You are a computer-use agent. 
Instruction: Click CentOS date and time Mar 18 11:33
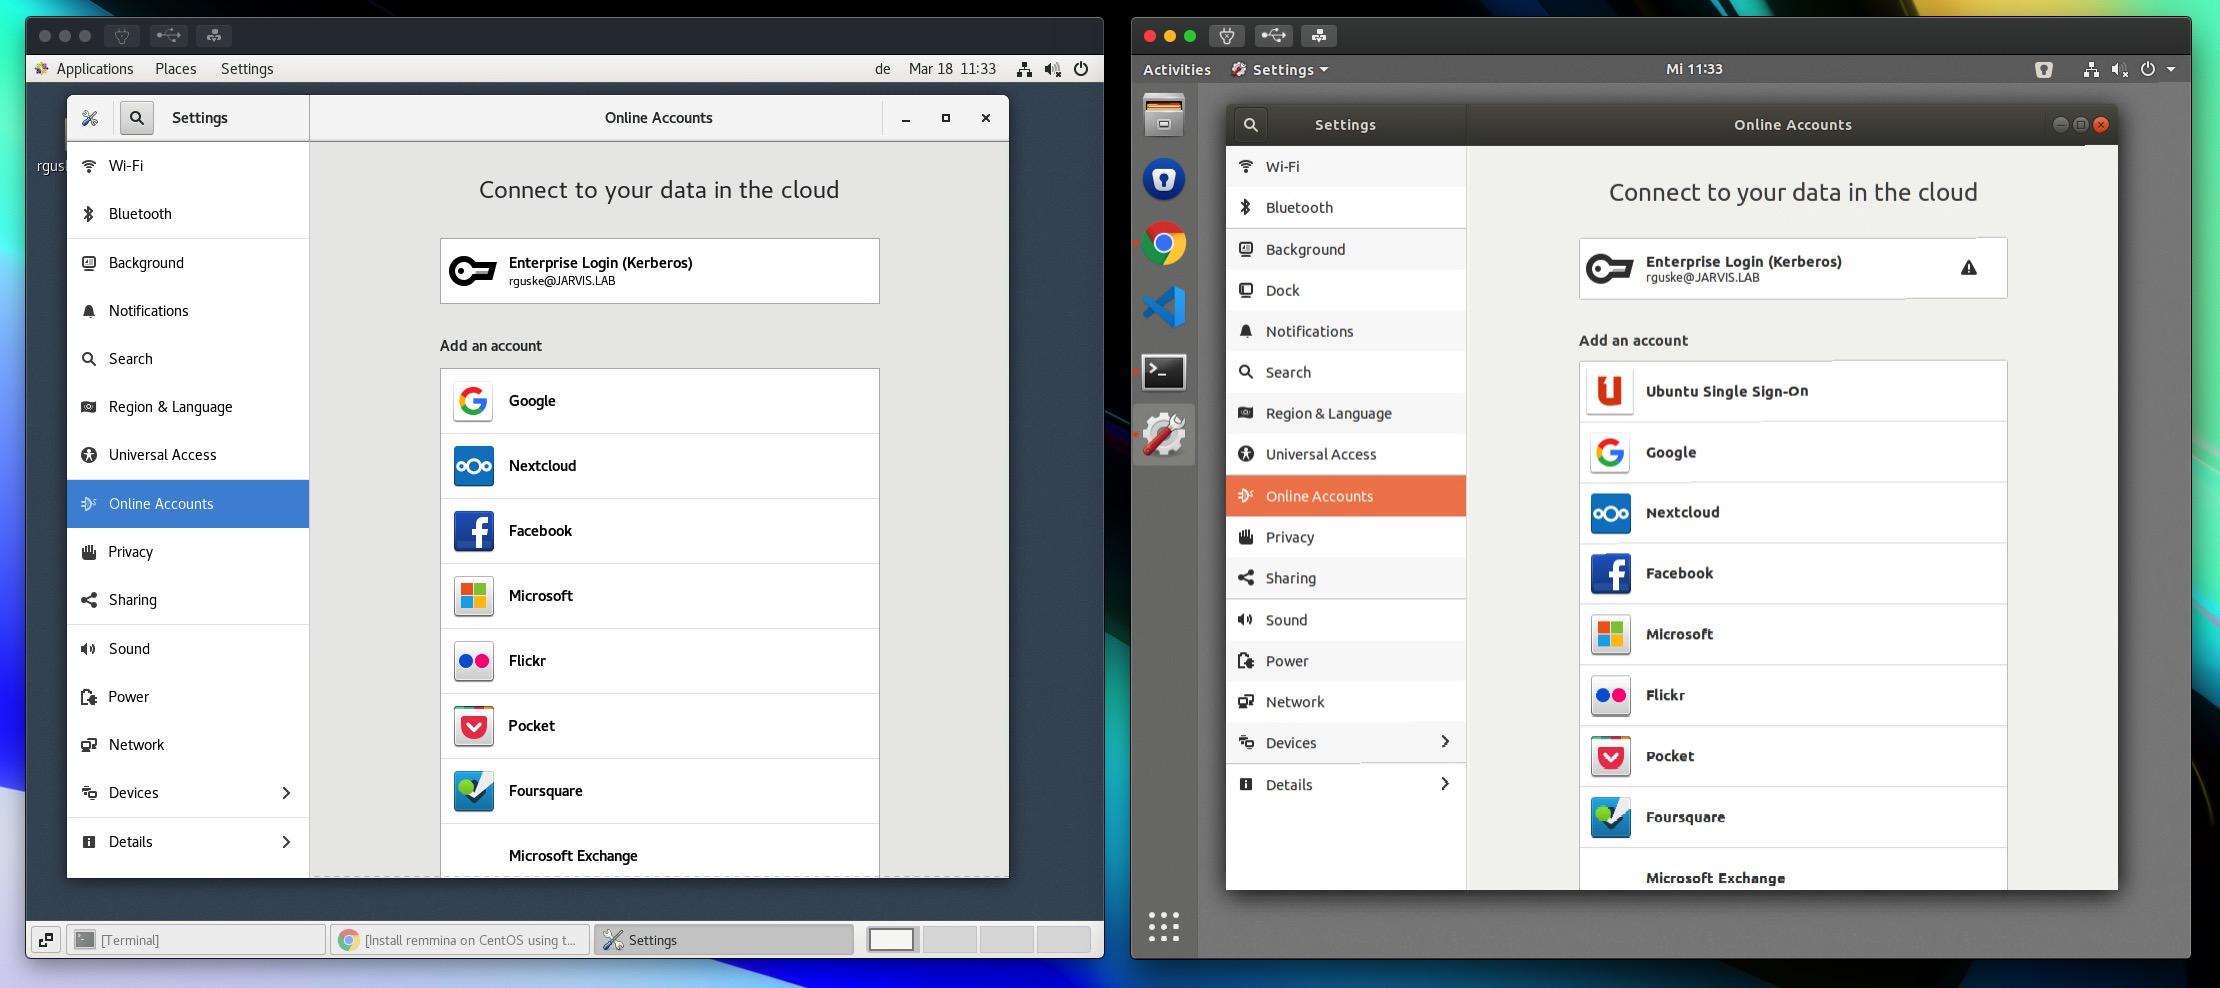(x=952, y=69)
